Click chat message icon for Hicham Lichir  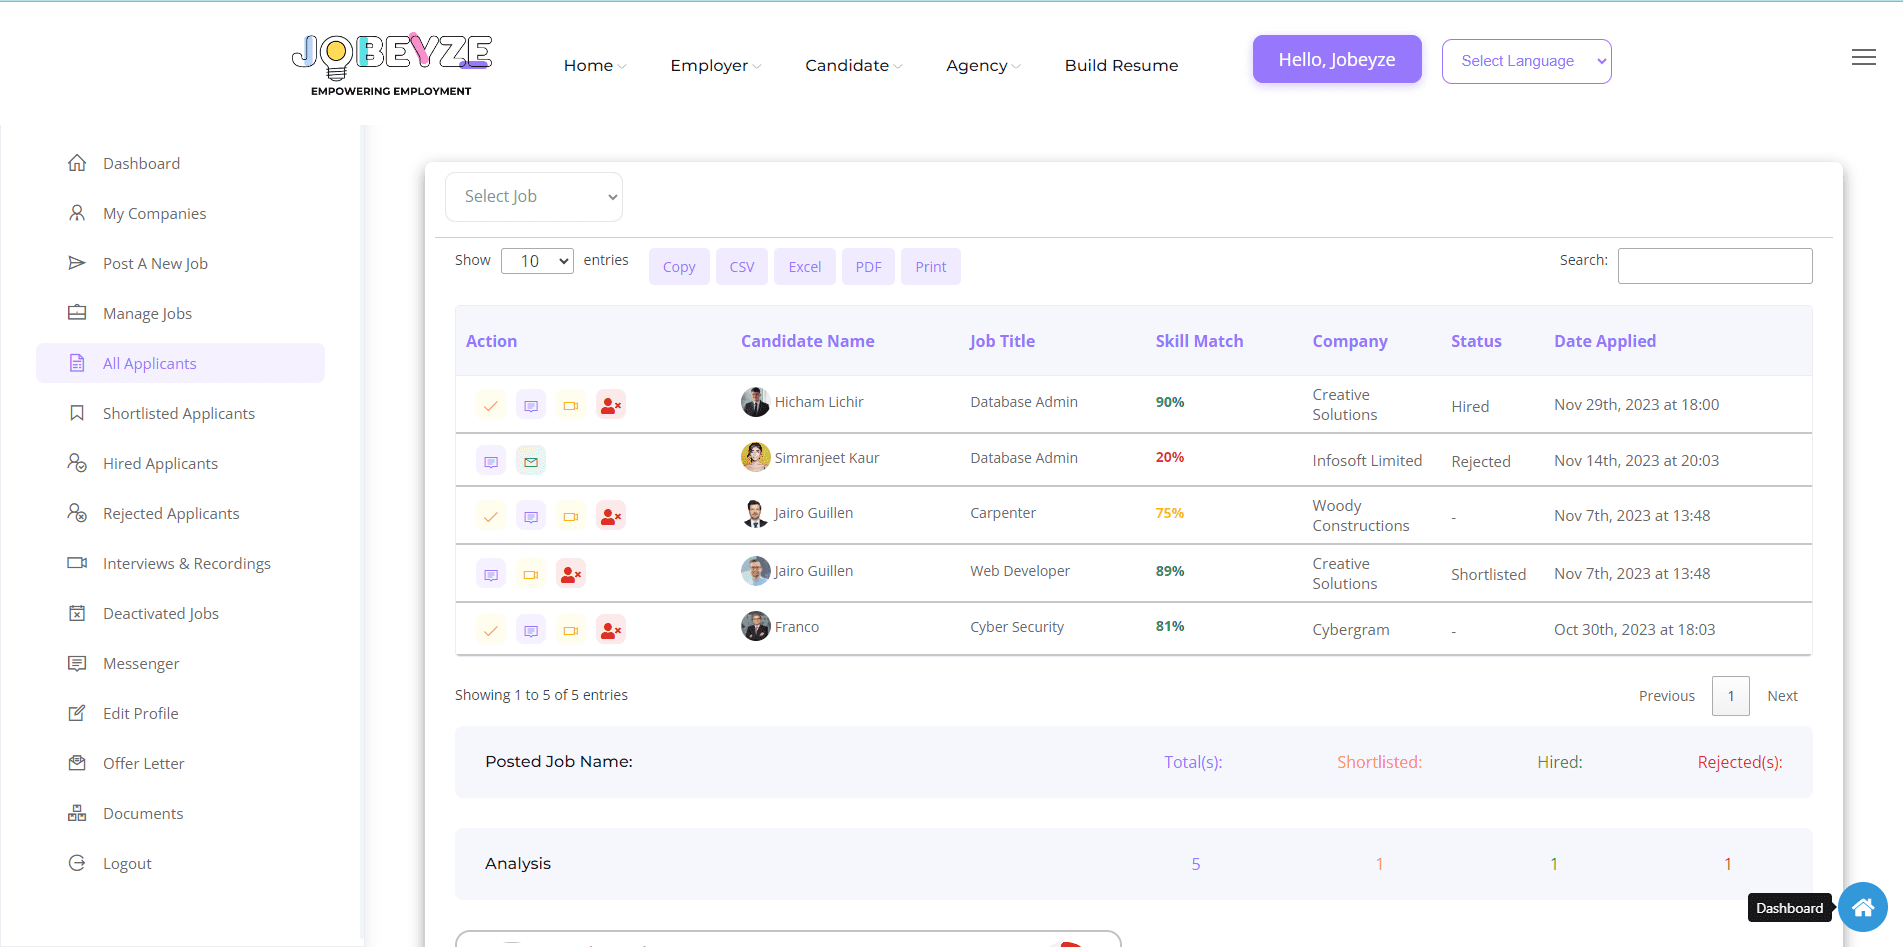point(531,405)
